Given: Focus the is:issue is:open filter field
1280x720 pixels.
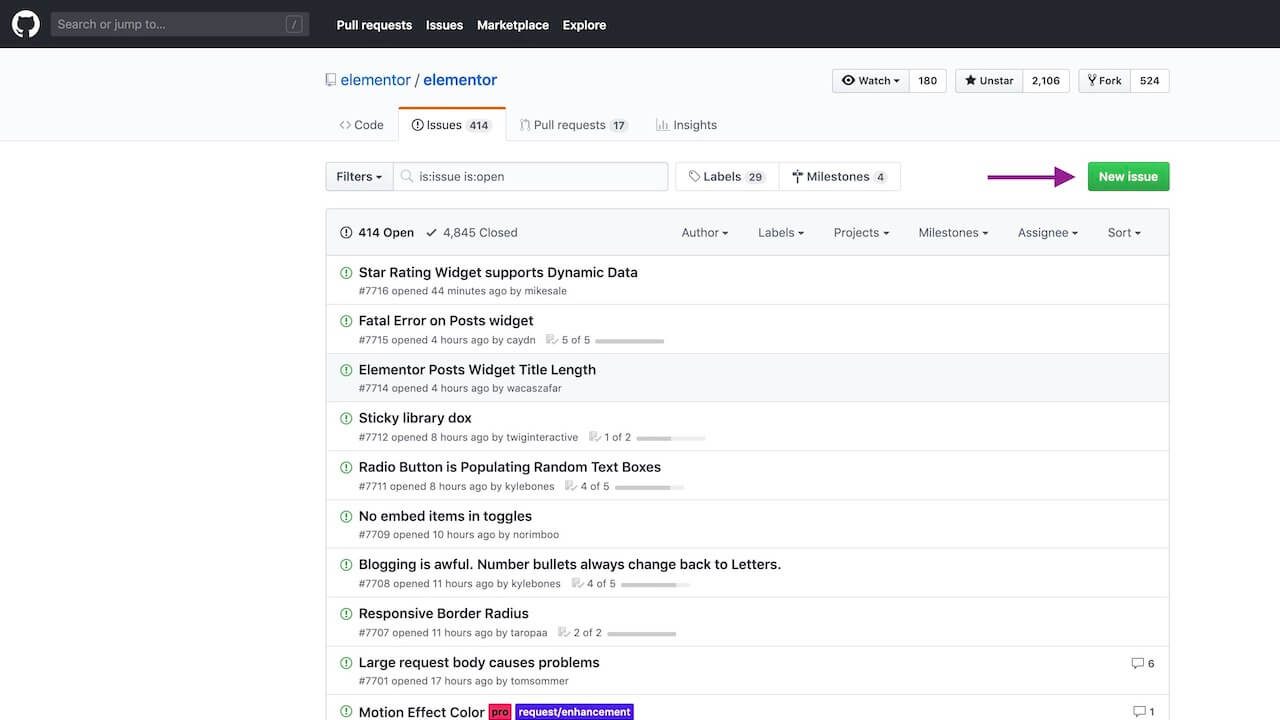Looking at the screenshot, I should 531,177.
